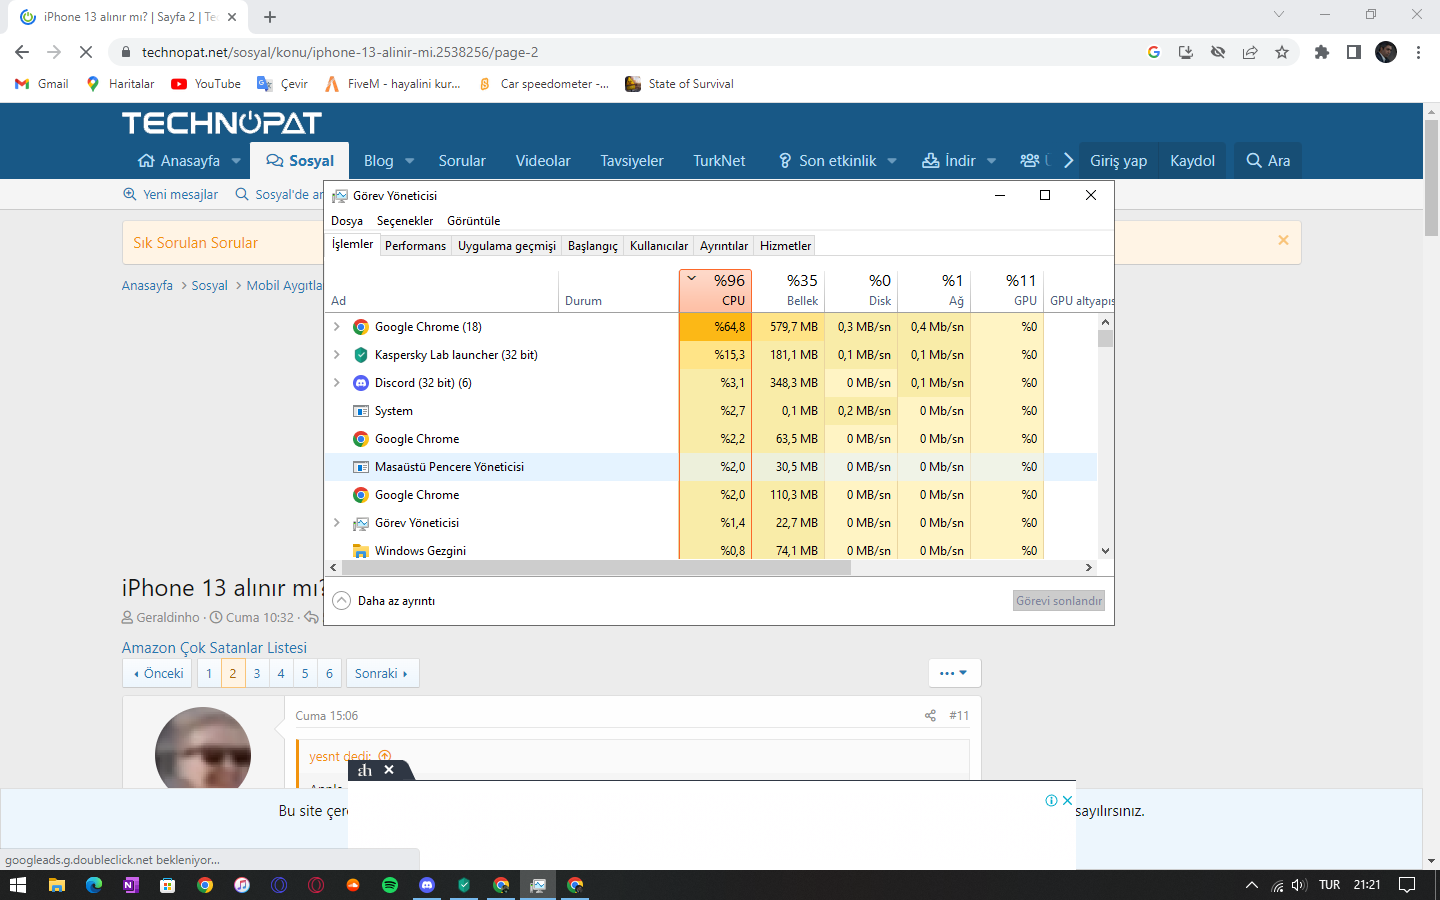The width and height of the screenshot is (1440, 900).
Task: Click Giriş yap on Technopat
Action: 1119,161
